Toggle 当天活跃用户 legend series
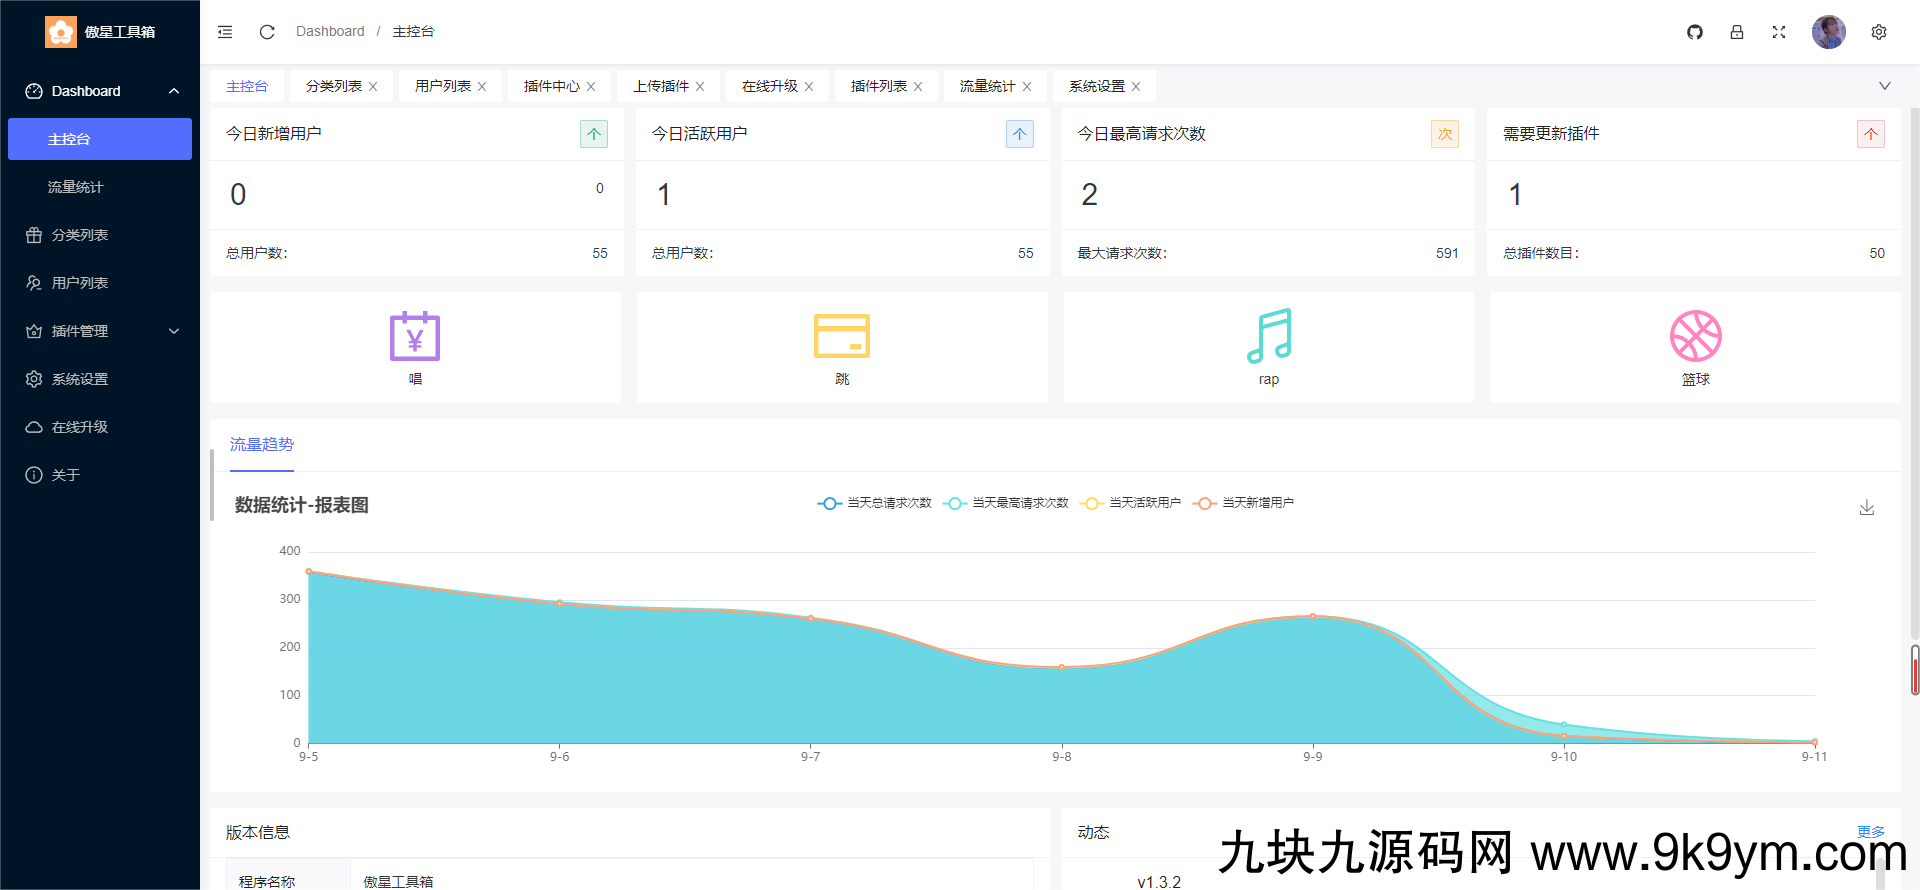This screenshot has width=1920, height=890. (1131, 503)
